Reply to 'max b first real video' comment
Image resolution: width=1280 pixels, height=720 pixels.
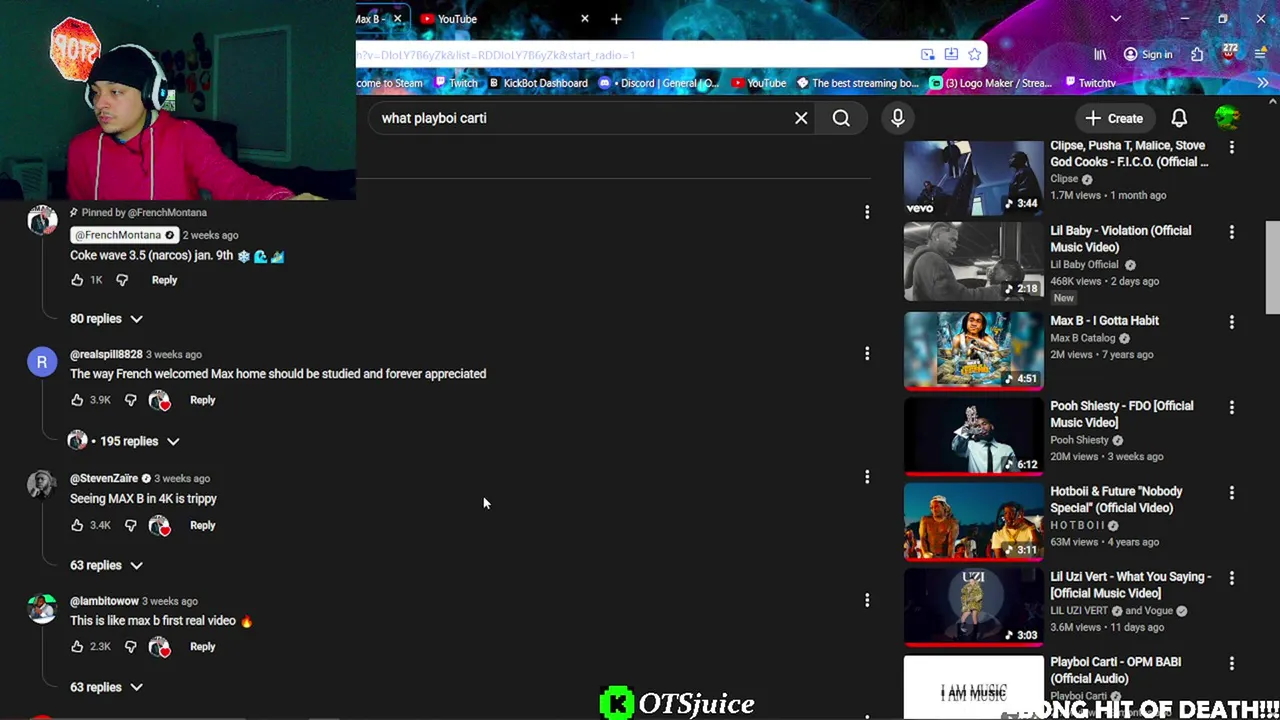(x=202, y=647)
